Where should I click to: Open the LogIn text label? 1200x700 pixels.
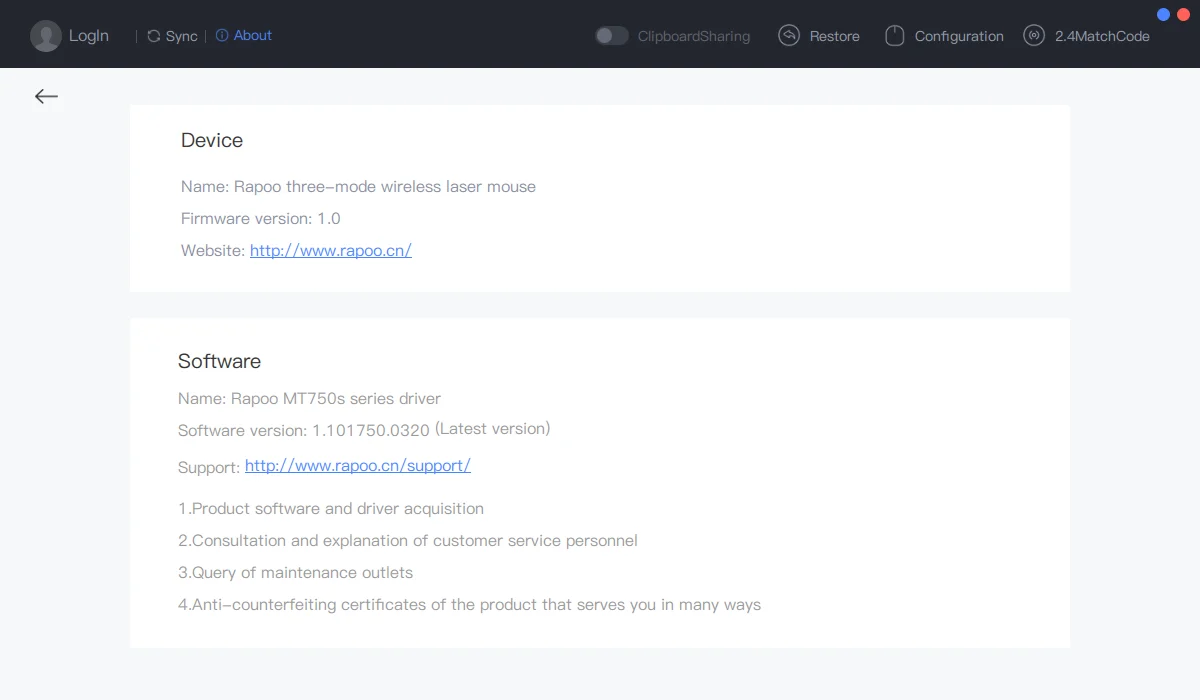pos(89,36)
